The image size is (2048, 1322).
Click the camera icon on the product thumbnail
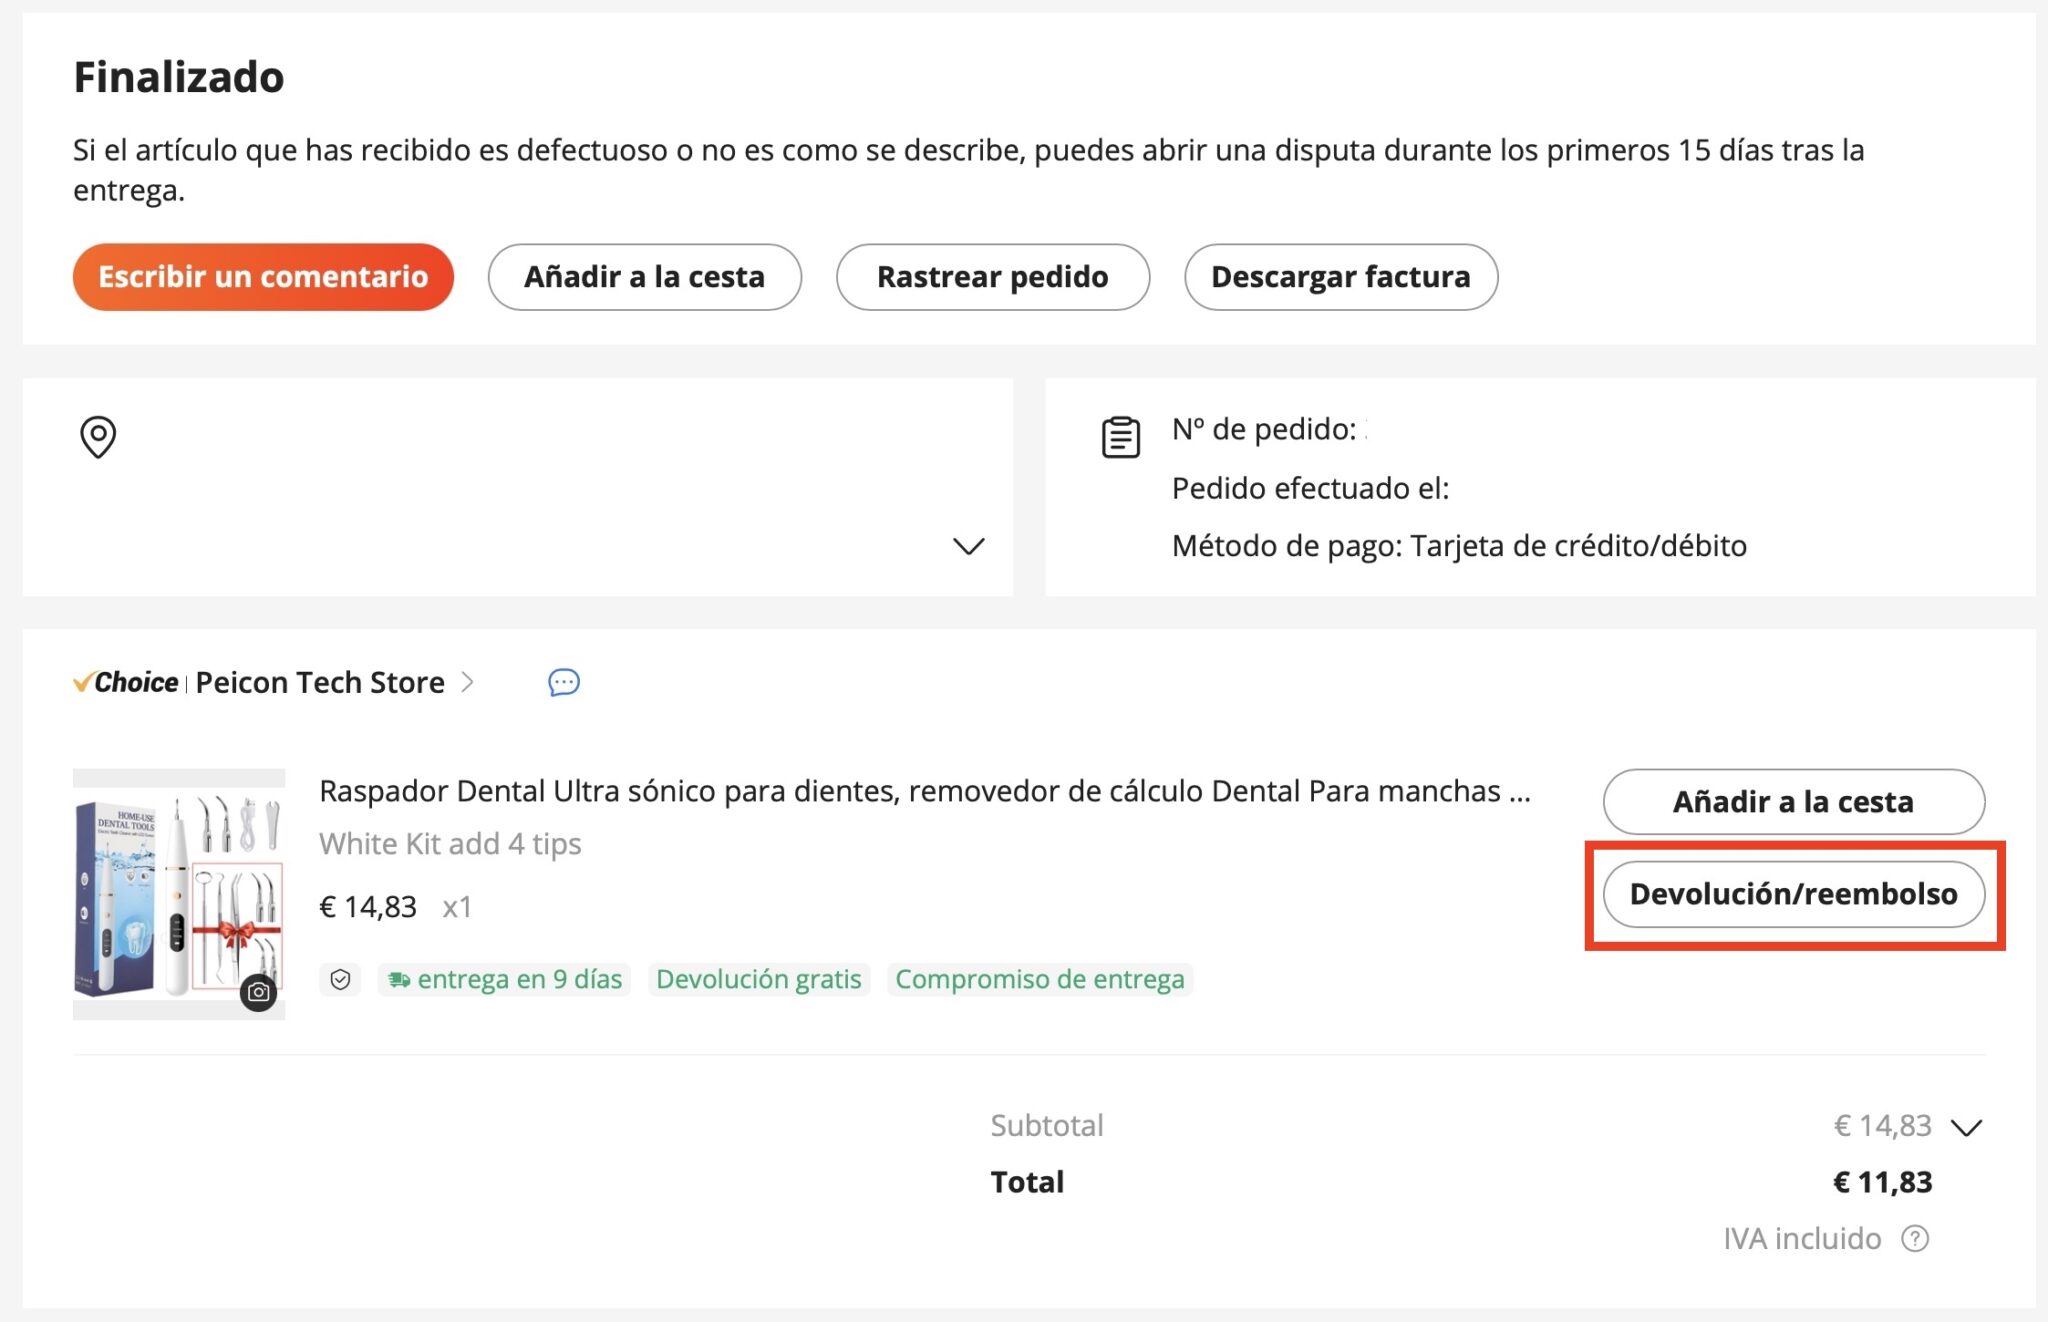point(260,991)
